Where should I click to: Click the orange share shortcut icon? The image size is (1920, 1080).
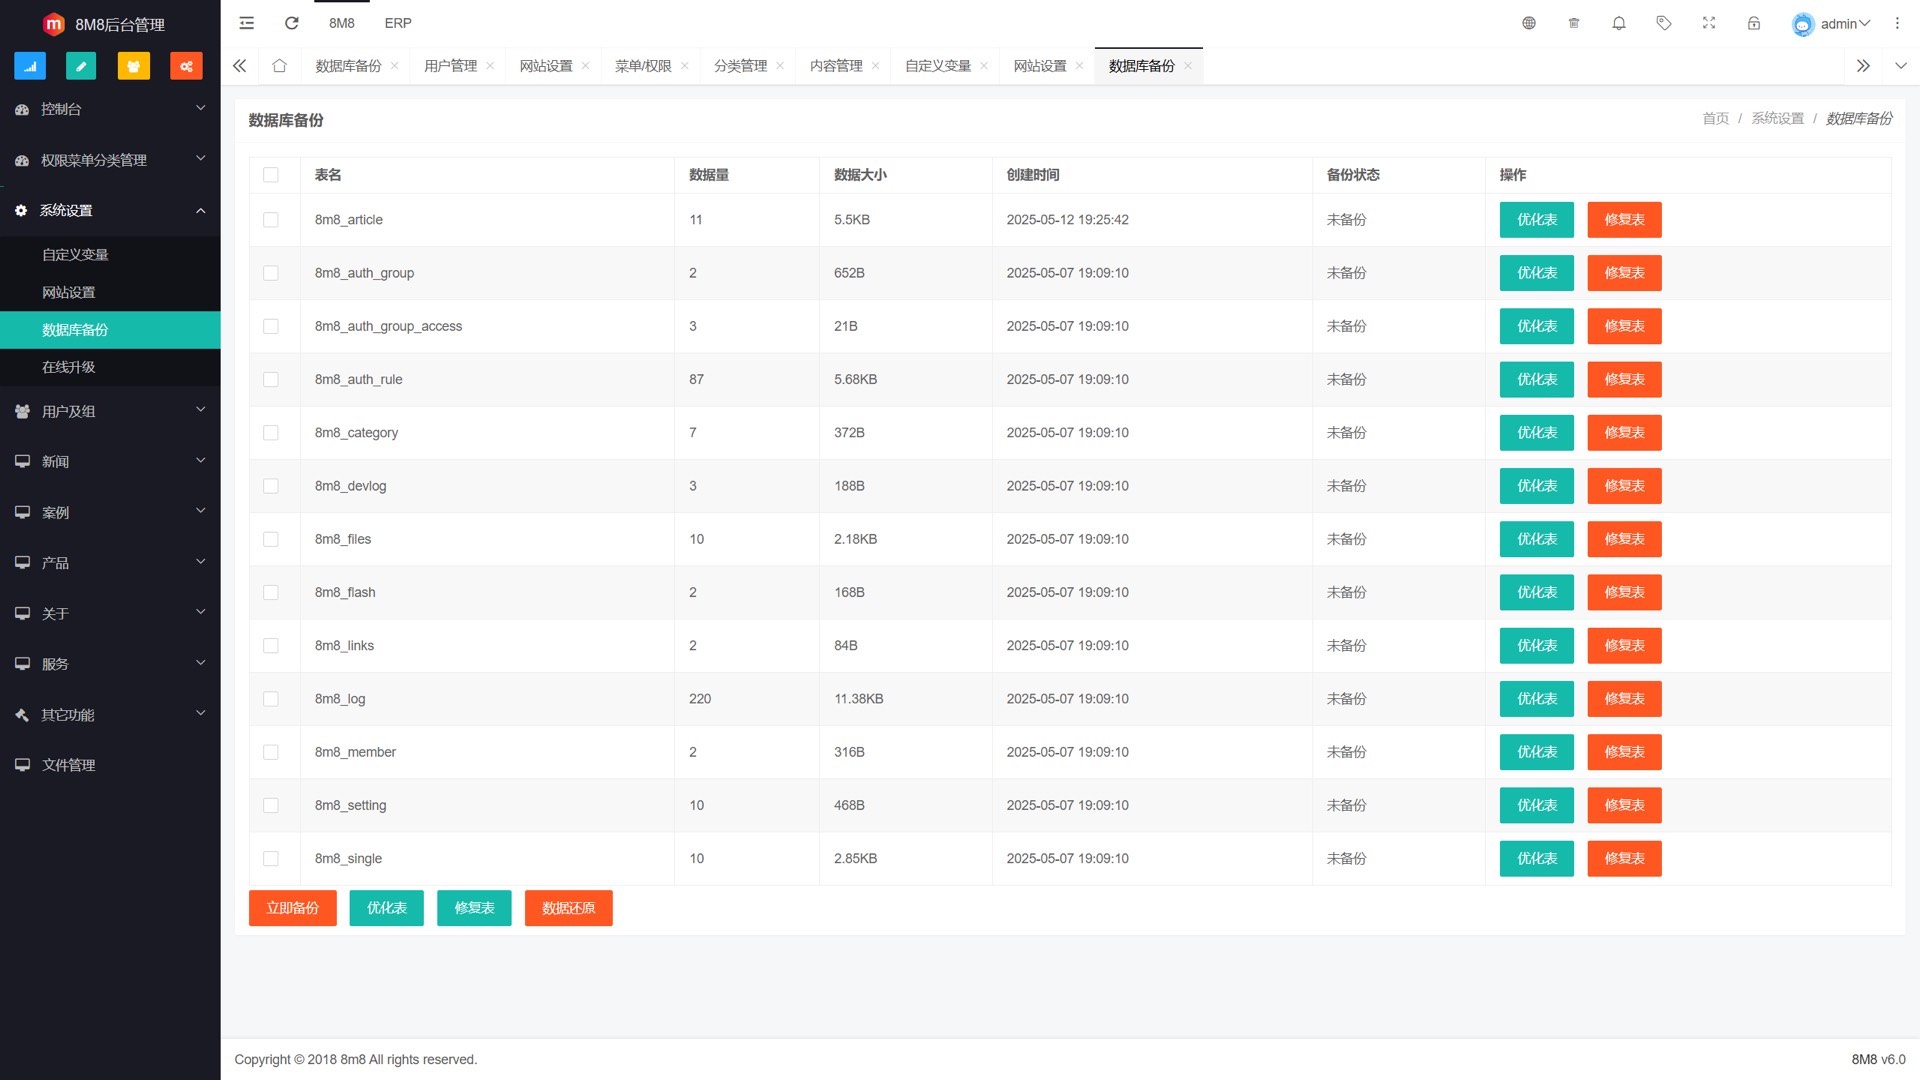click(186, 66)
